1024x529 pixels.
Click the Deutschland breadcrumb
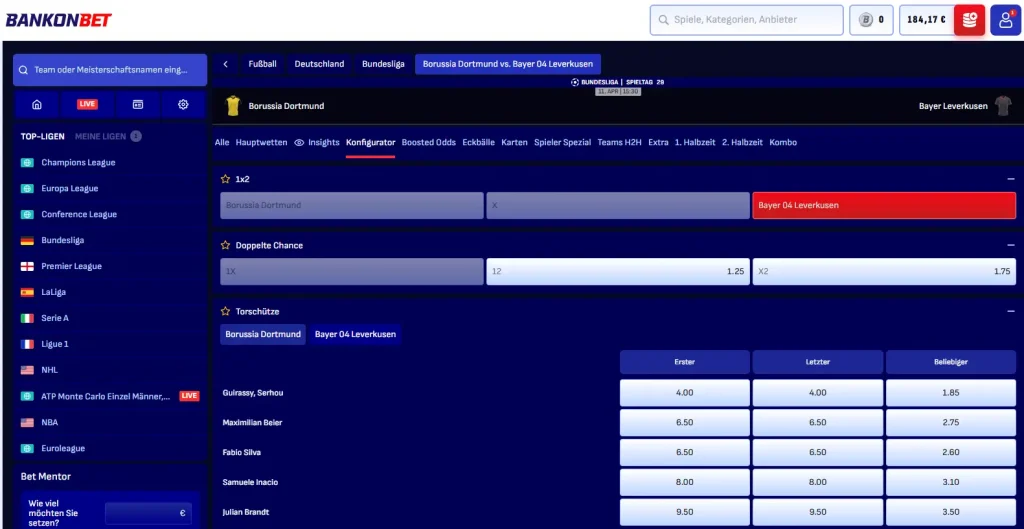[319, 64]
